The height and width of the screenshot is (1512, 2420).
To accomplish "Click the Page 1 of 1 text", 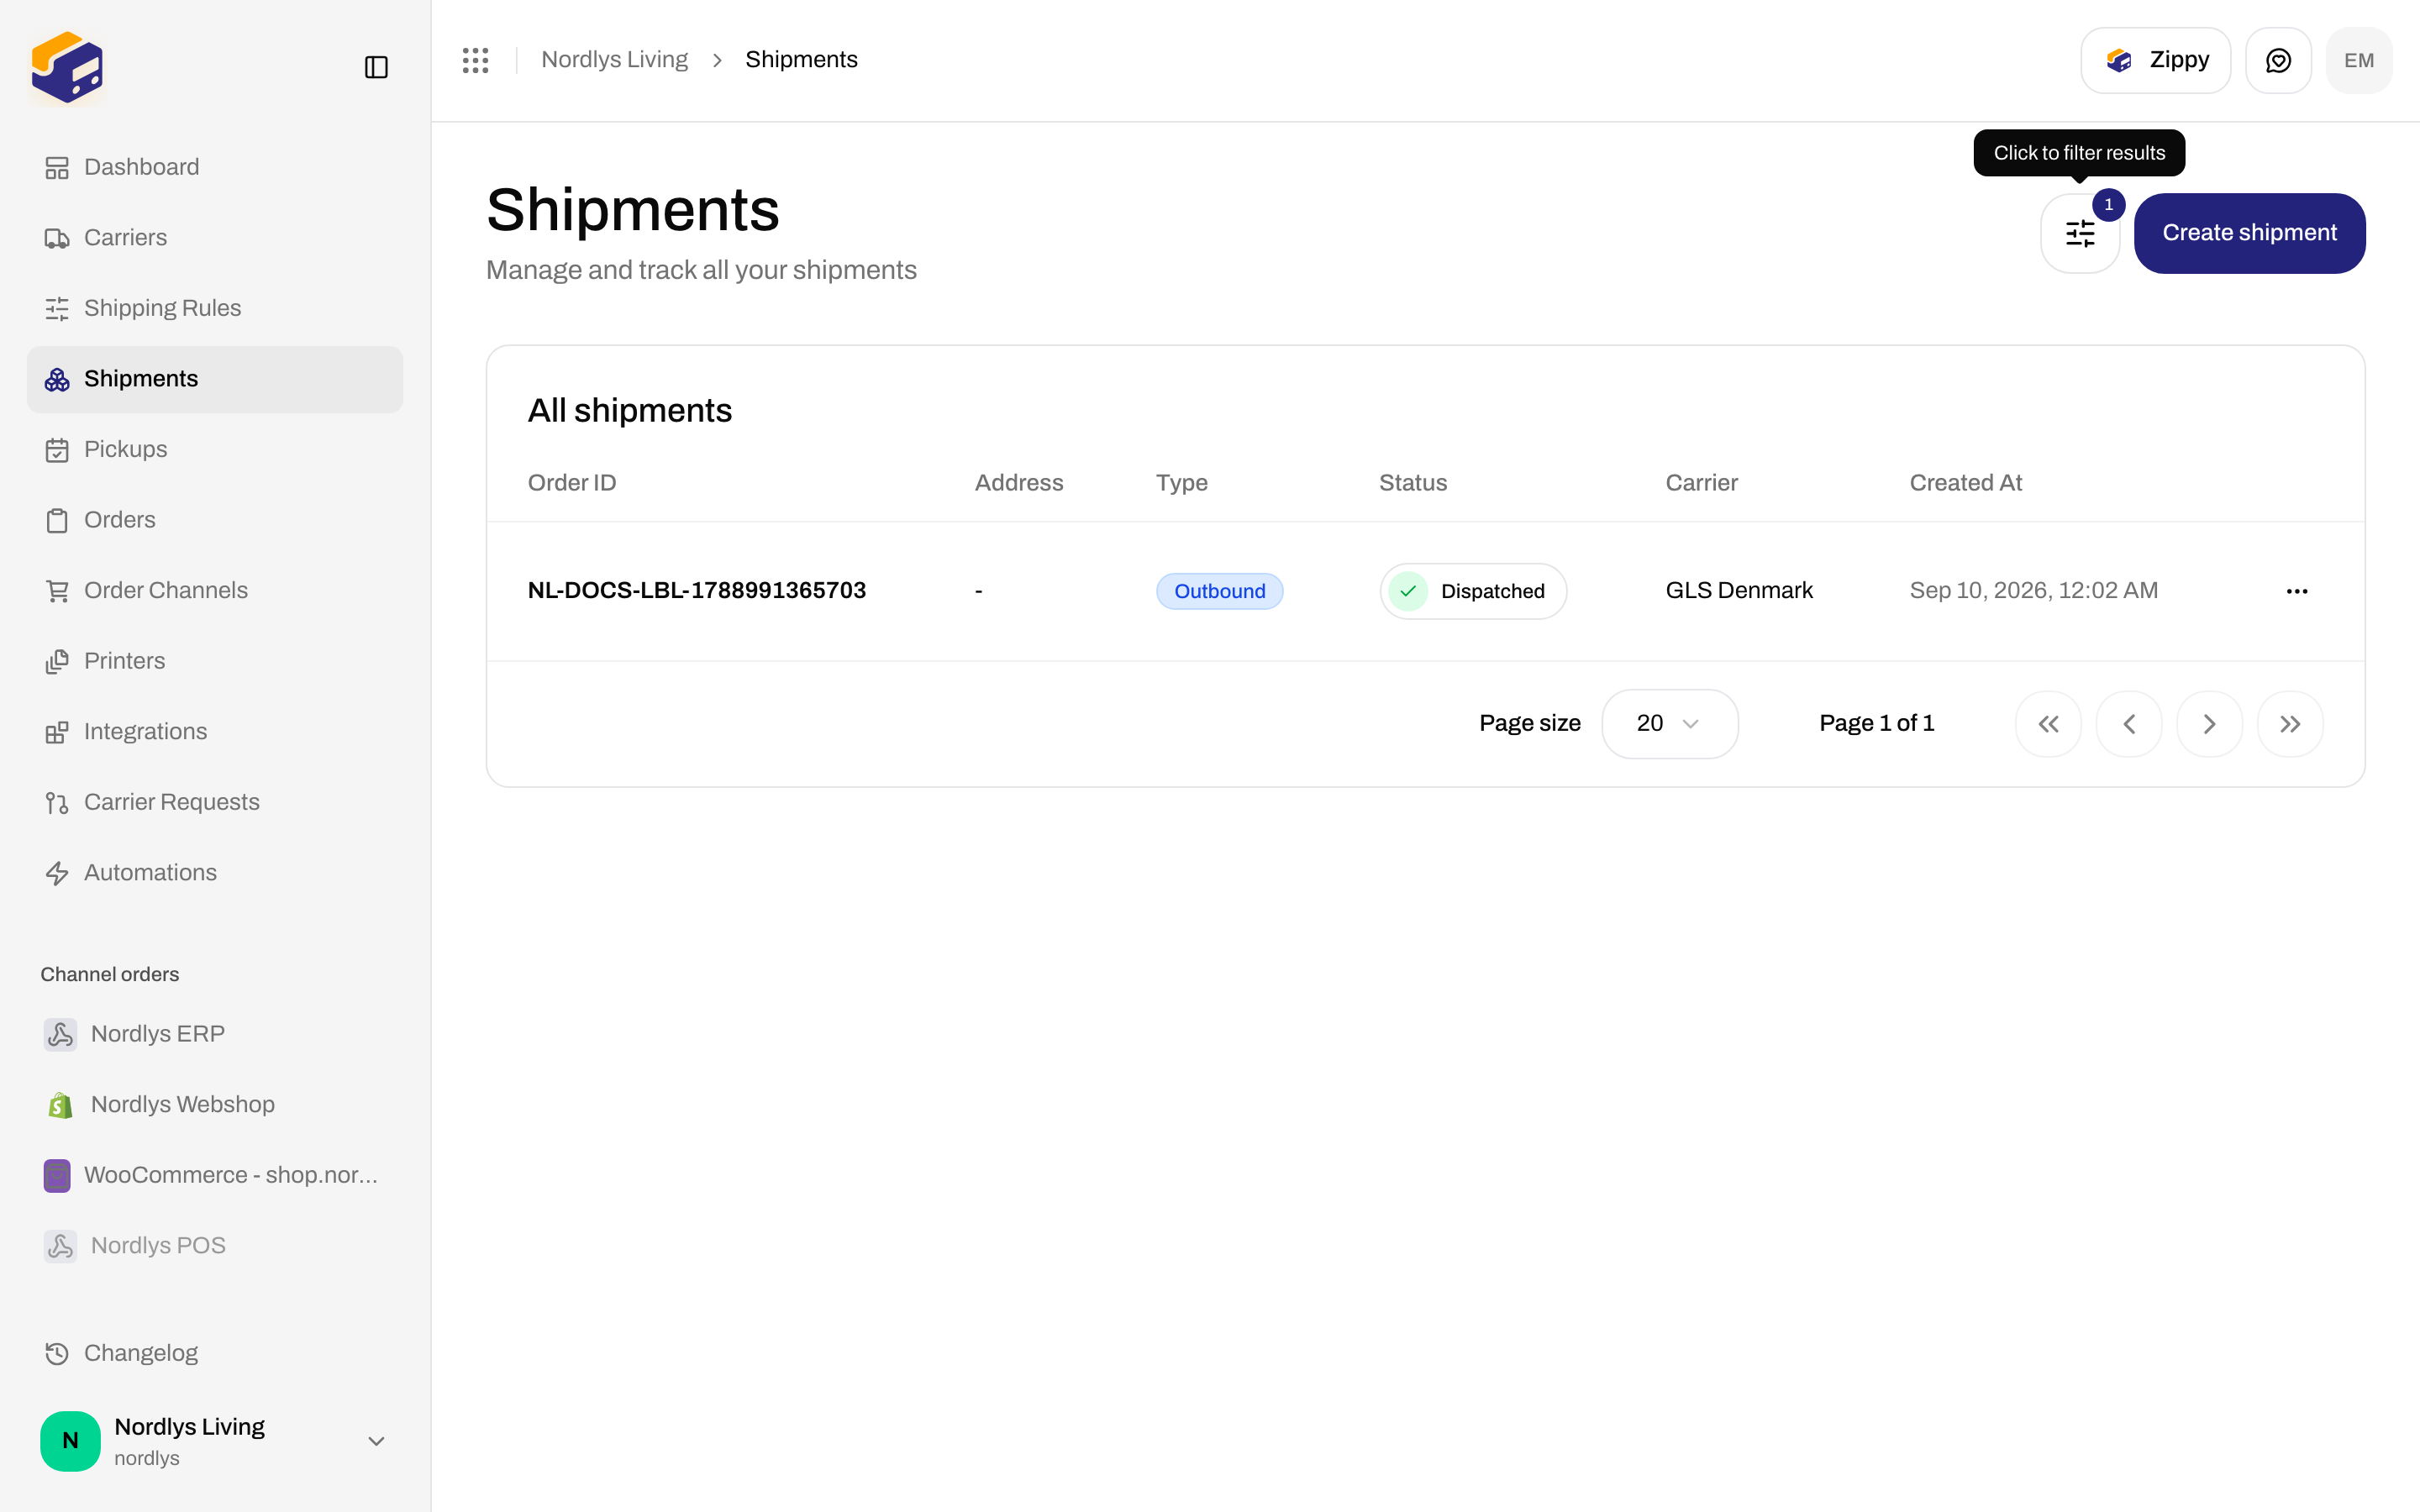I will click(1876, 723).
